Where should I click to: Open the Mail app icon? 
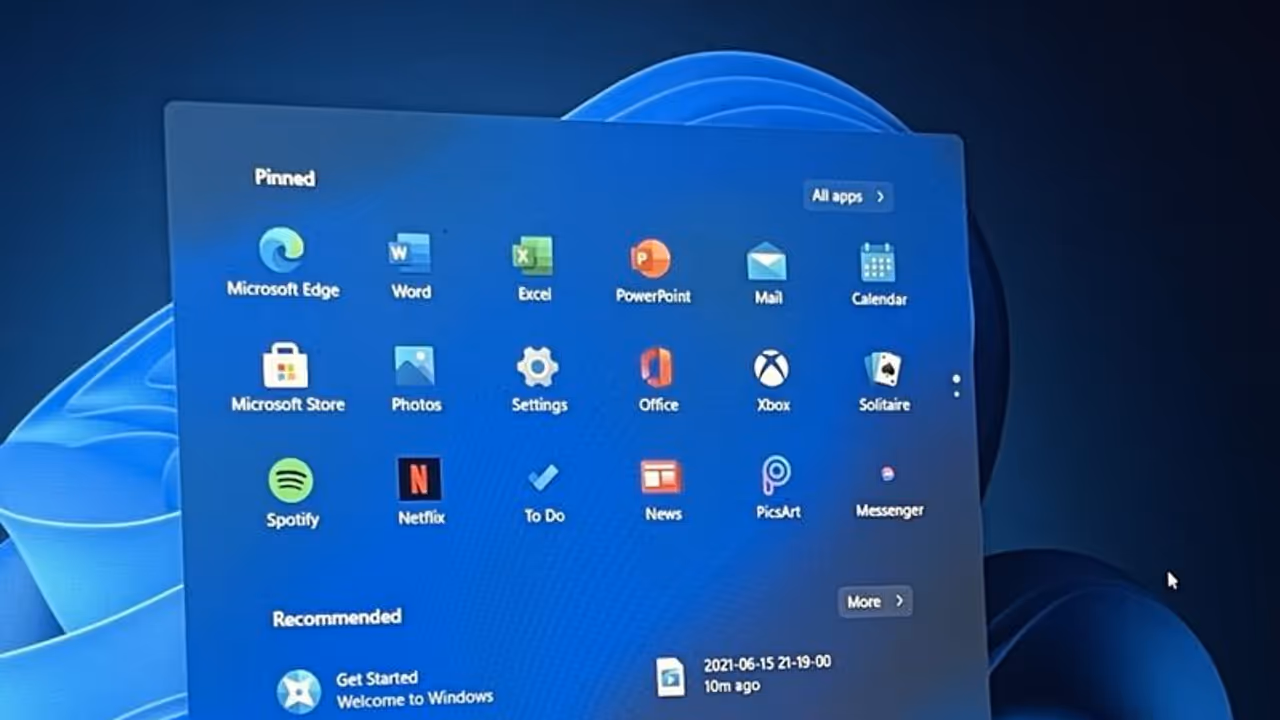click(x=767, y=262)
